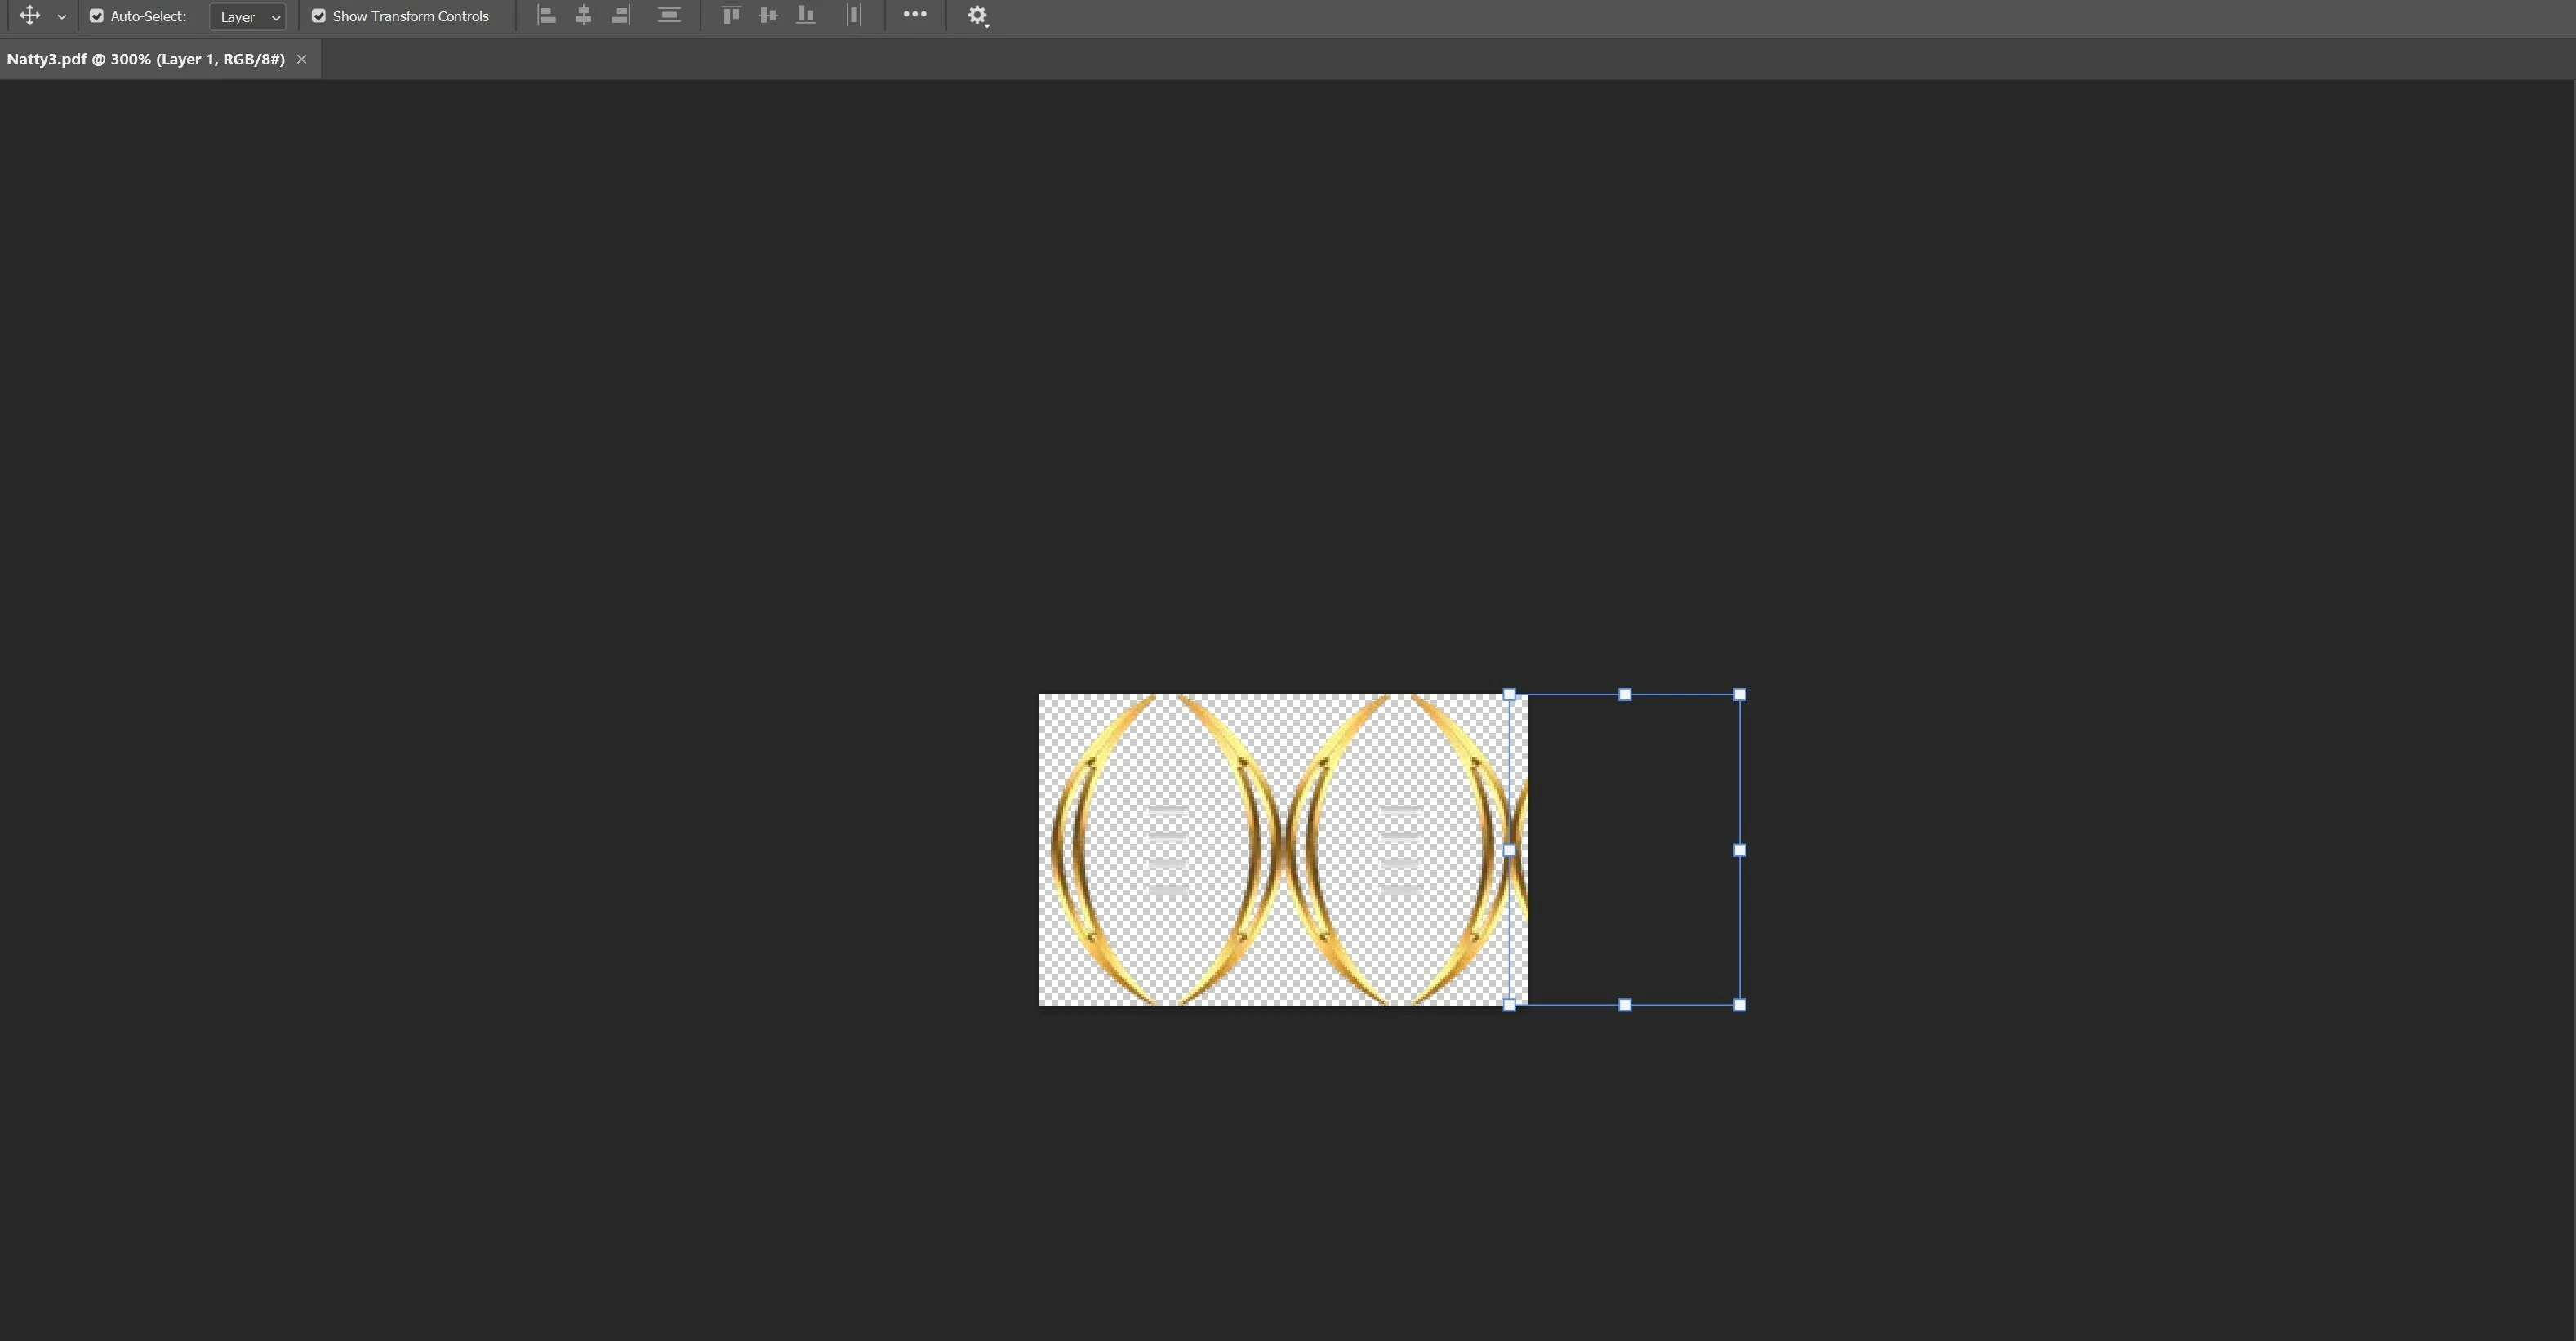Click Align Vertical Centers icon

pos(768,15)
